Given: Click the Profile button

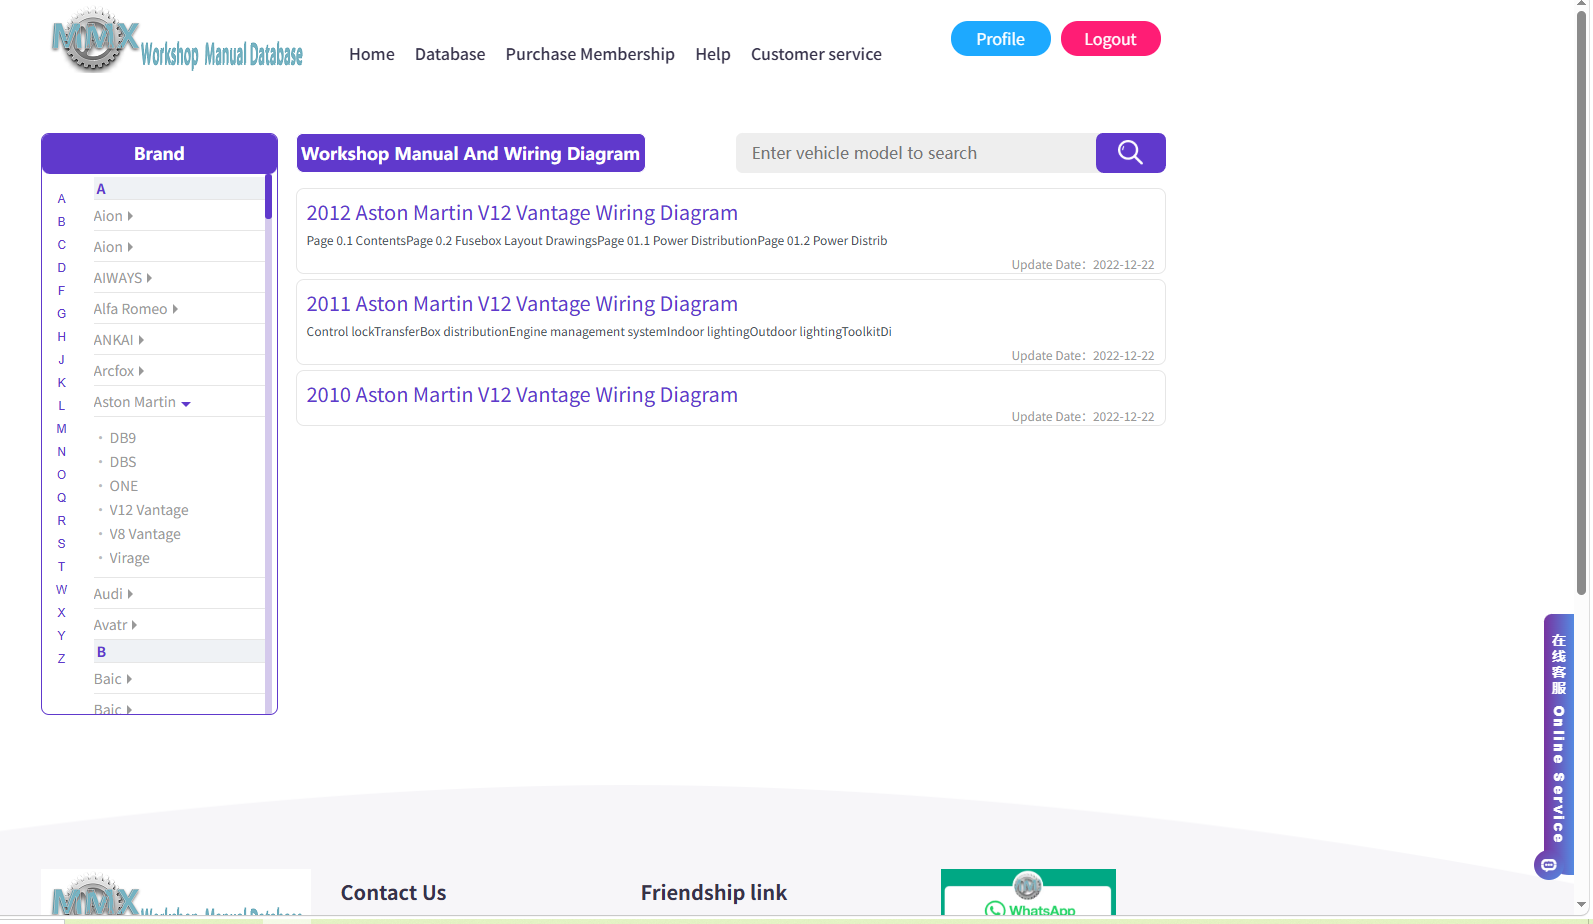Looking at the screenshot, I should click(1001, 39).
